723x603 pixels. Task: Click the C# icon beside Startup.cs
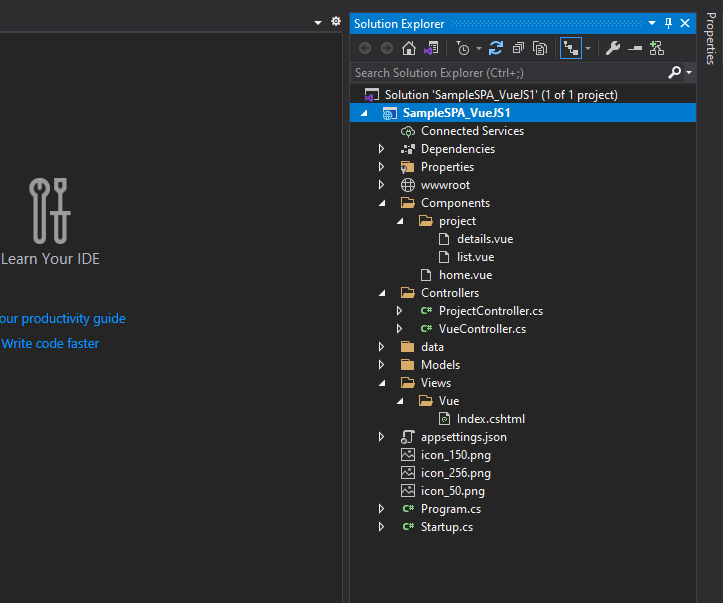point(408,526)
